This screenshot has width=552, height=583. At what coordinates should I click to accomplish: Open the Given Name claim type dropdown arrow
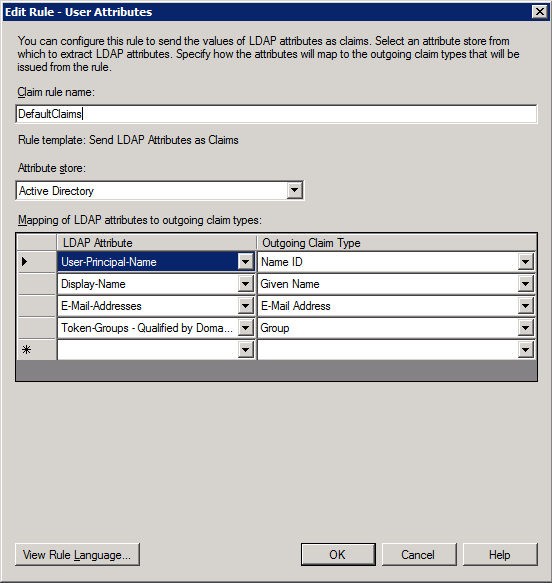click(526, 284)
